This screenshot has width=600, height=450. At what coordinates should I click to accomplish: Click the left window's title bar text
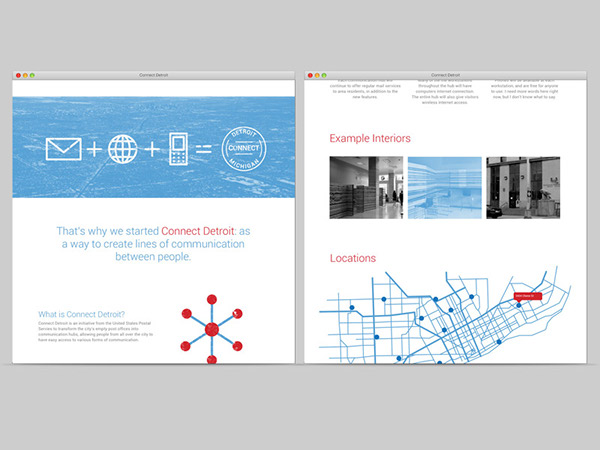[153, 75]
